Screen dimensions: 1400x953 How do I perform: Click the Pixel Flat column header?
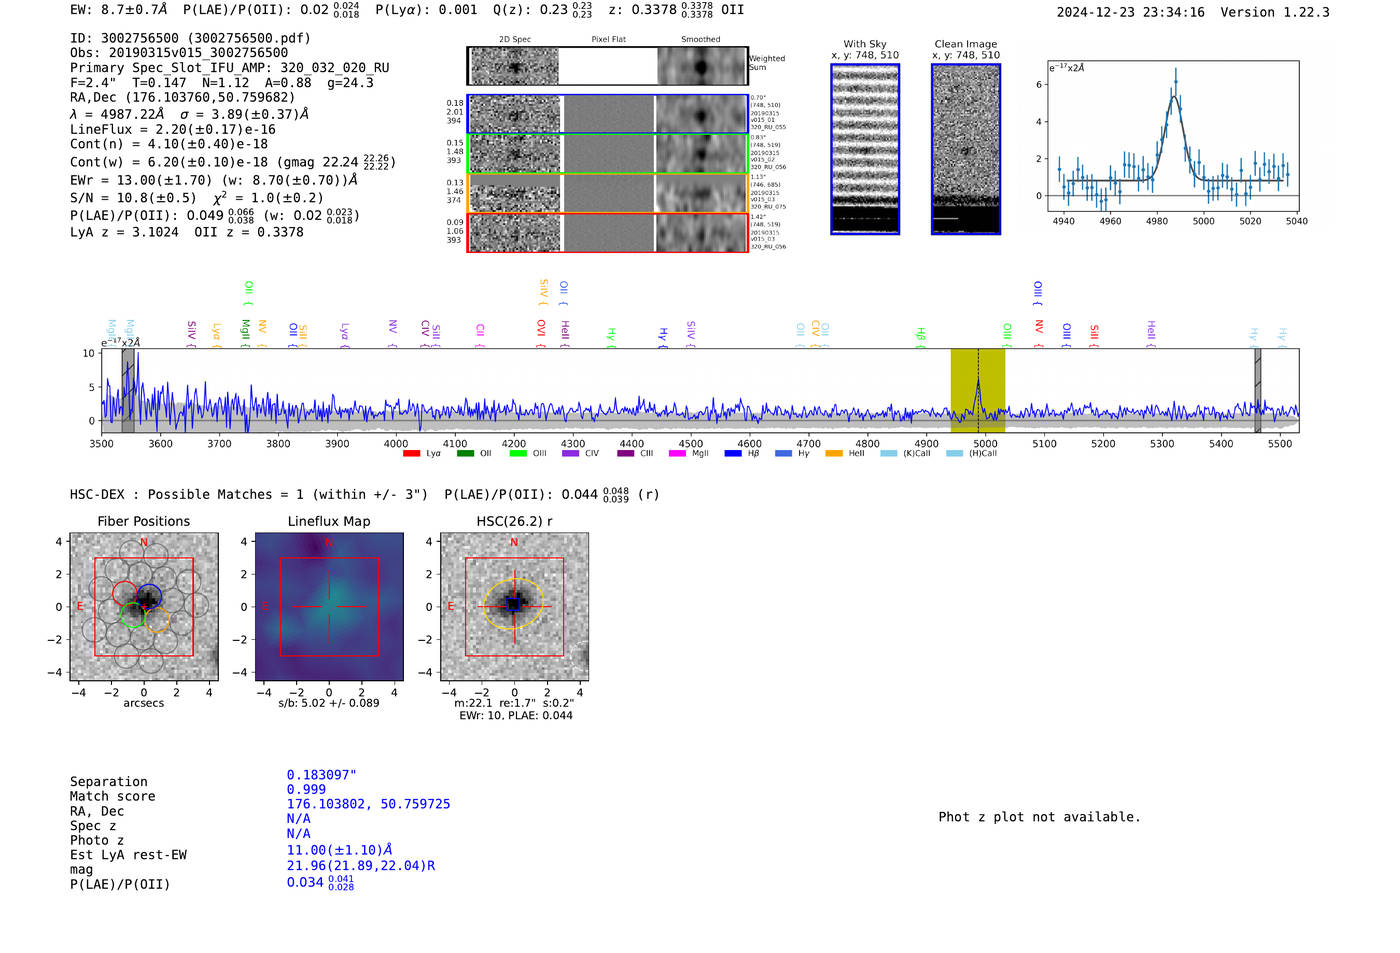point(608,40)
